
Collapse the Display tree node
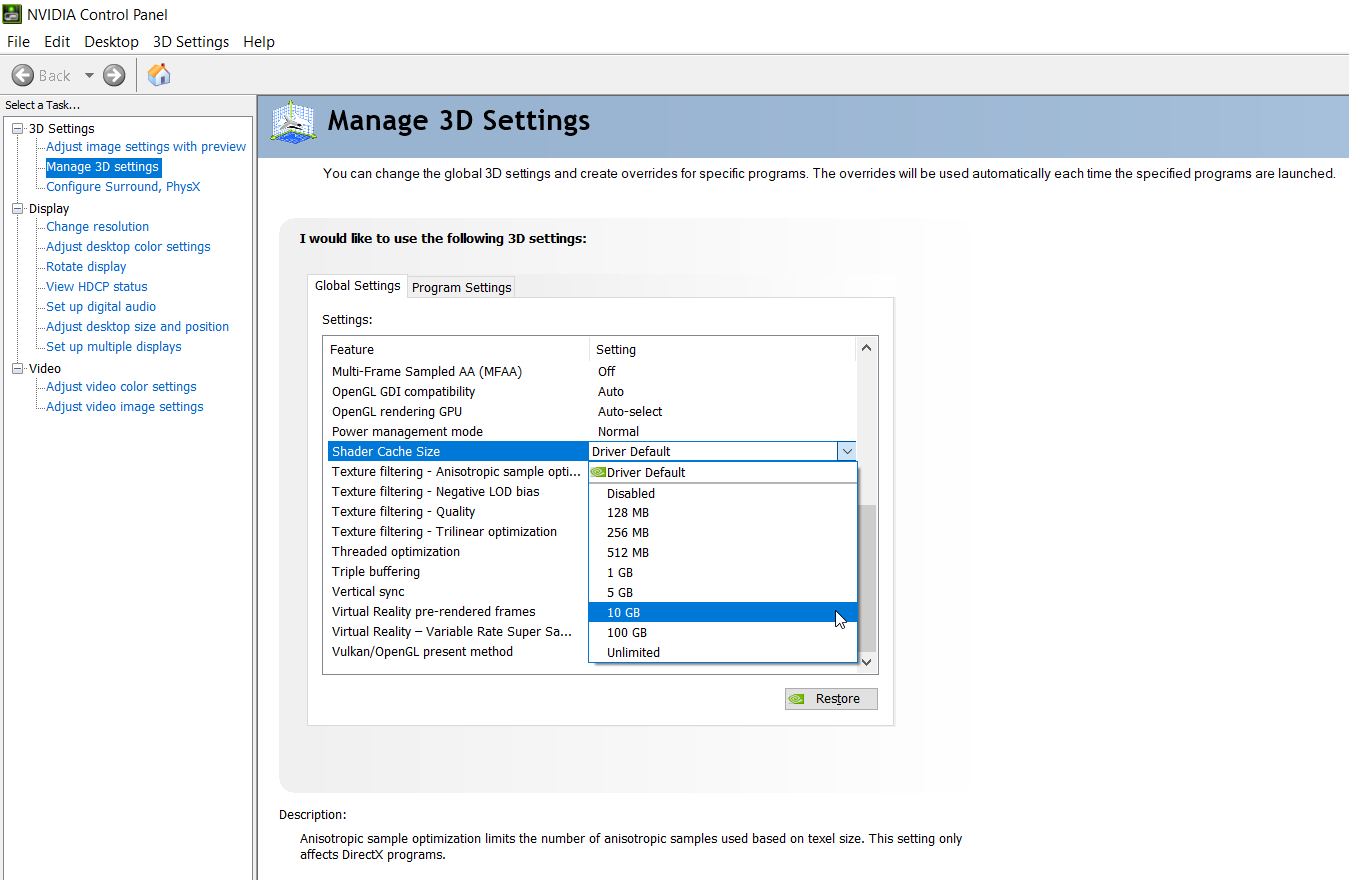click(17, 208)
